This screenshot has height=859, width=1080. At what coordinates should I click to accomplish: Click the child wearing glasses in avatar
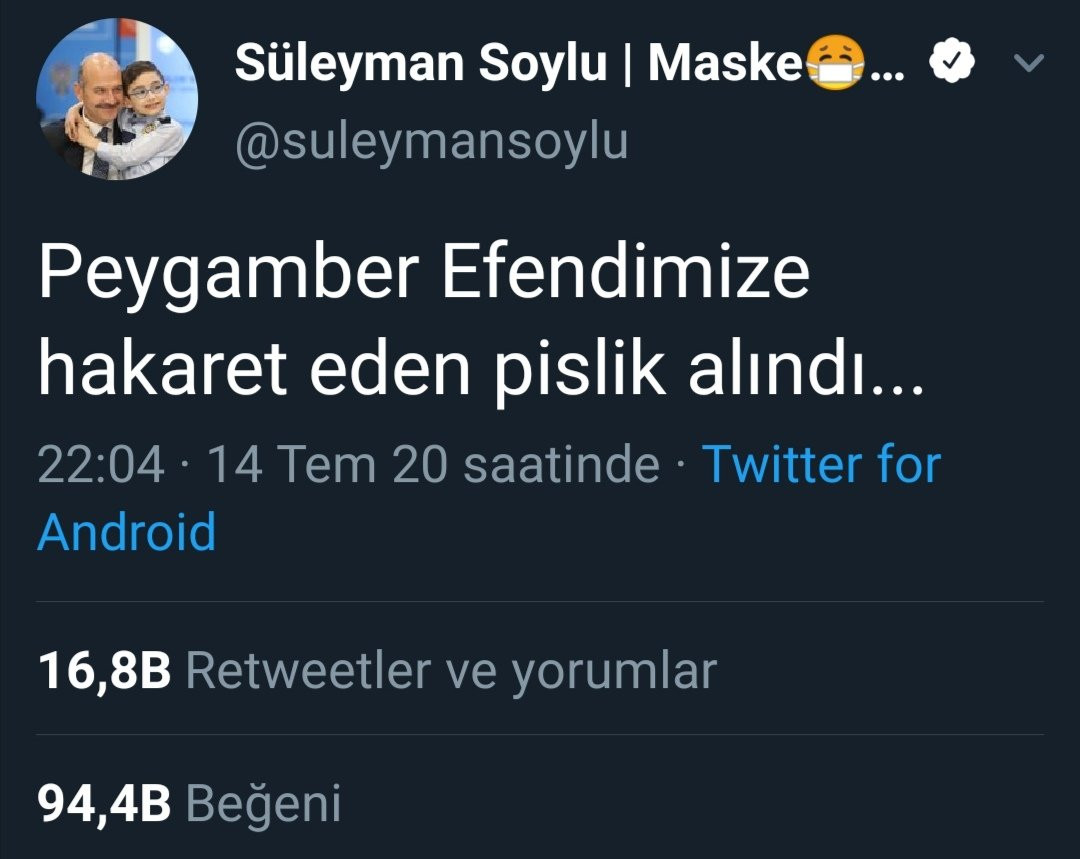148,117
